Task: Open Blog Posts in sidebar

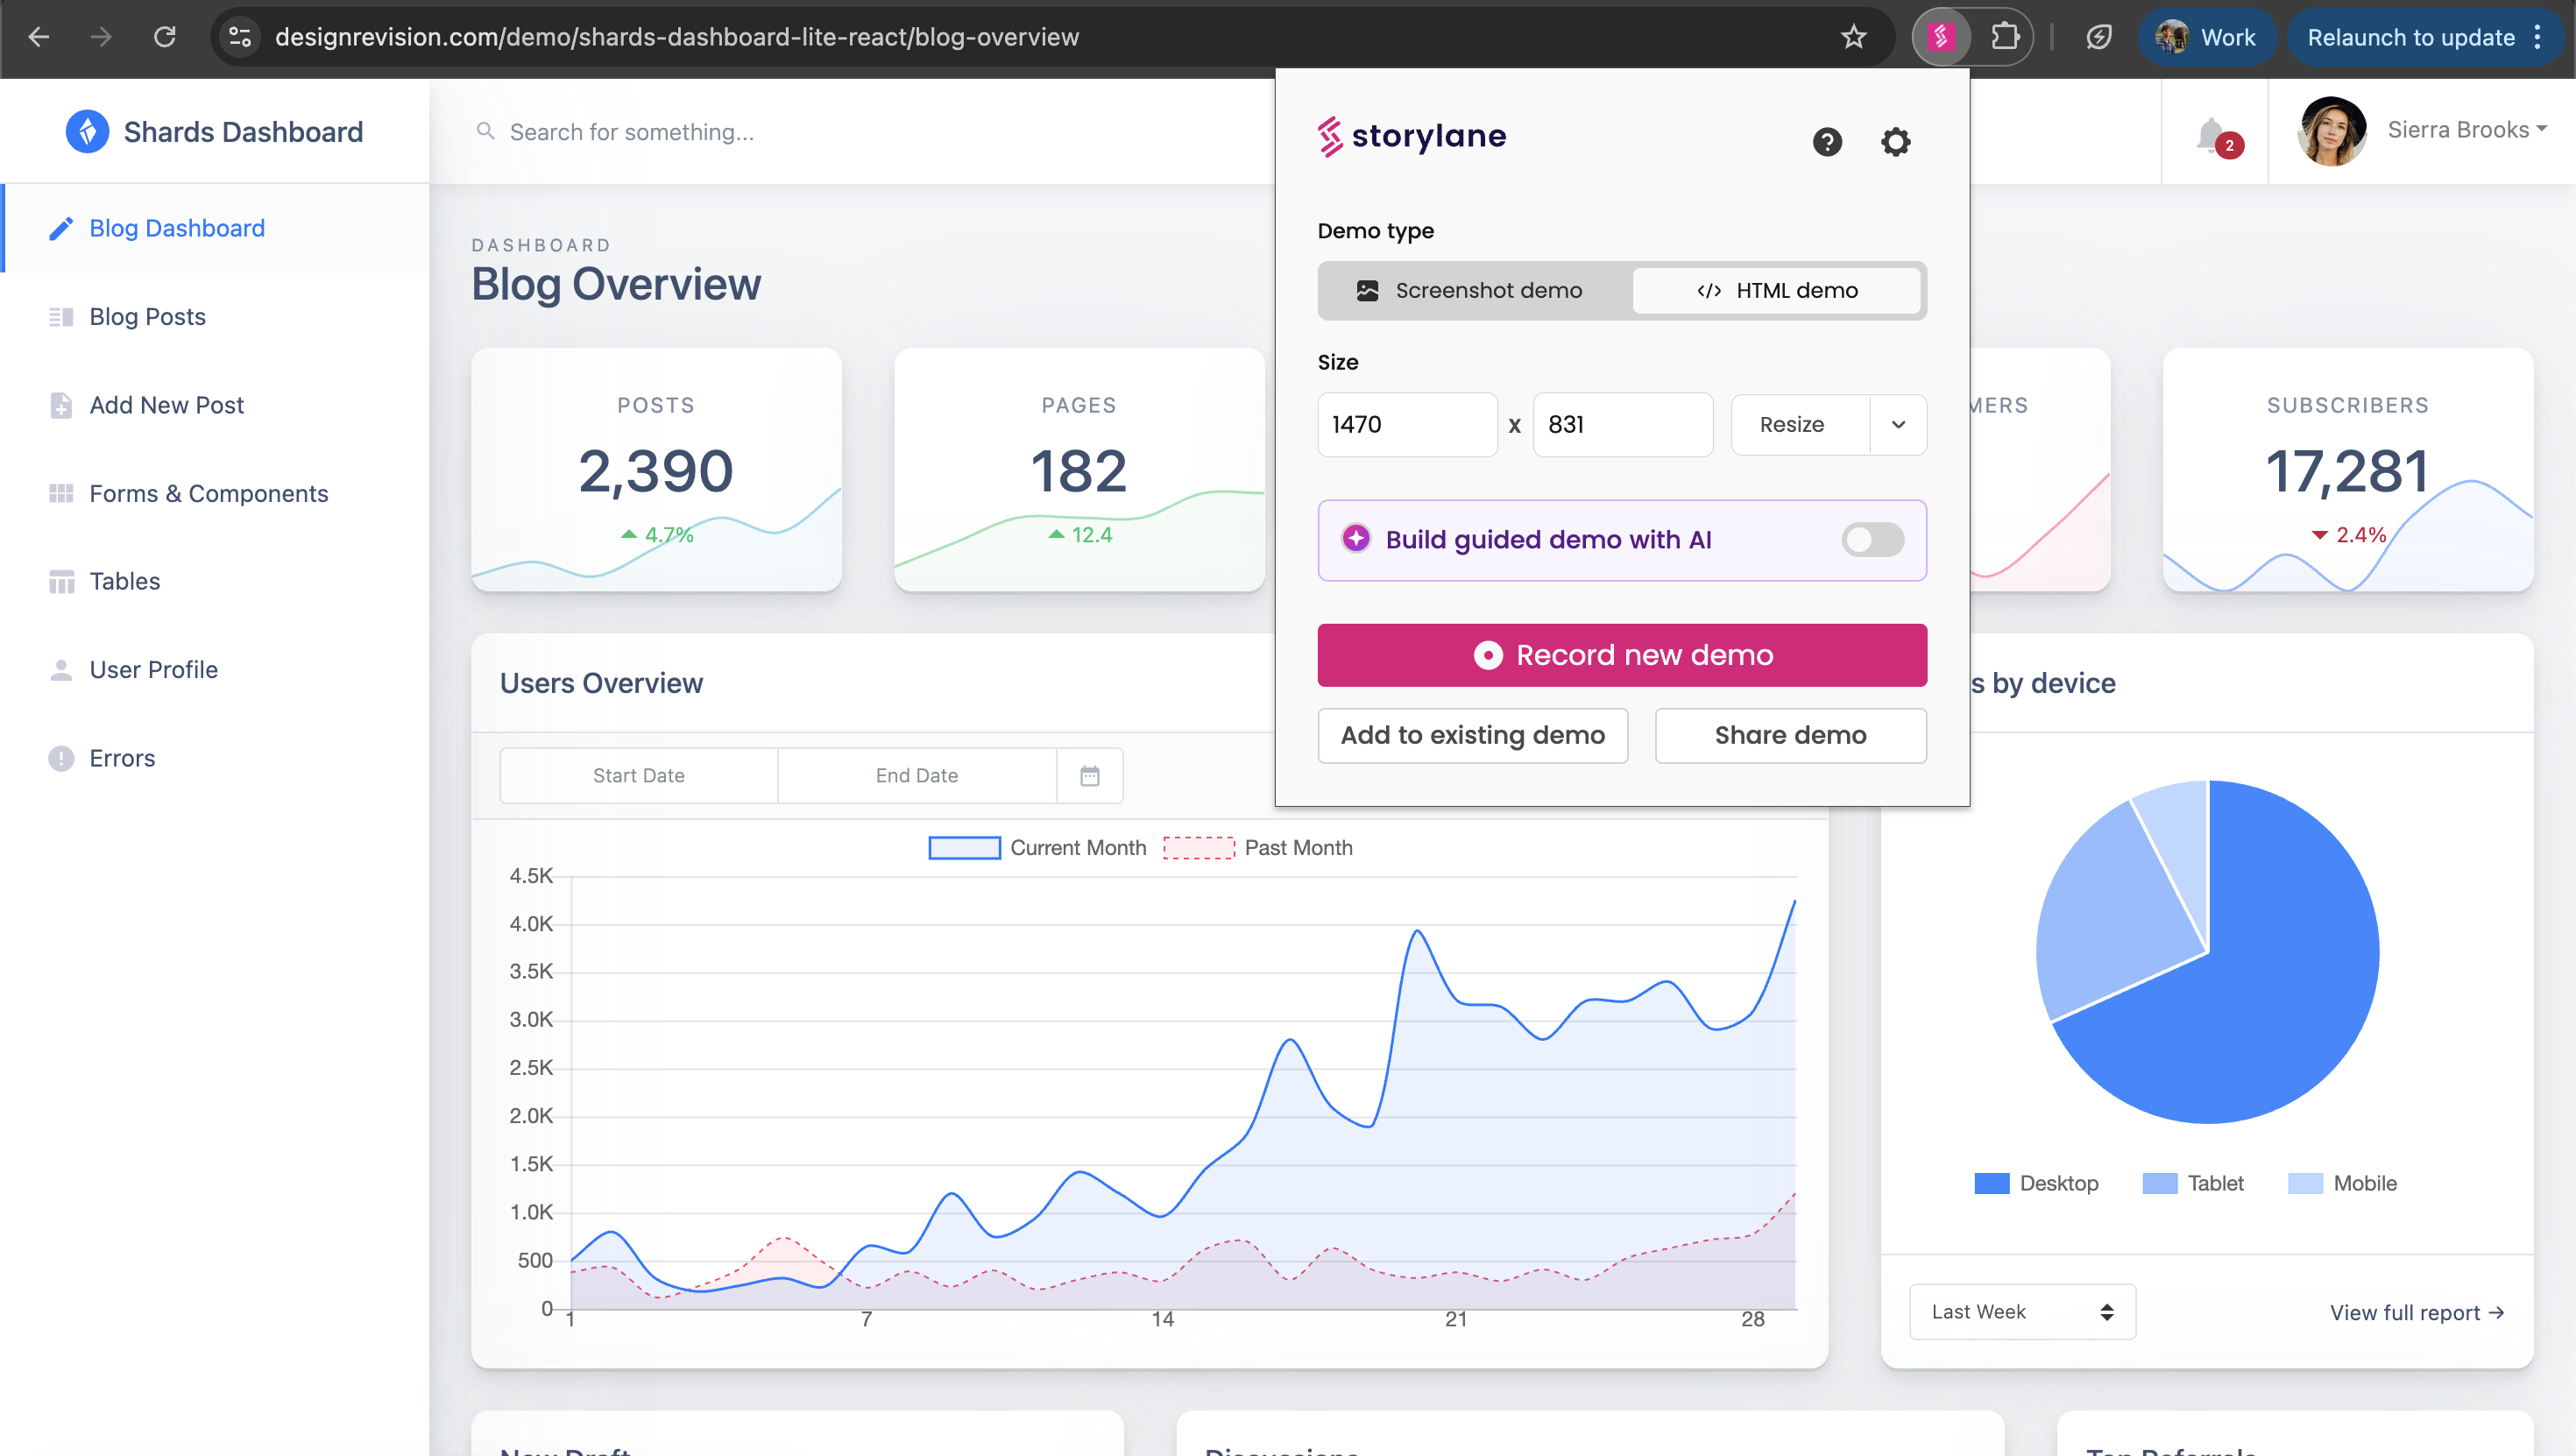Action: point(147,317)
